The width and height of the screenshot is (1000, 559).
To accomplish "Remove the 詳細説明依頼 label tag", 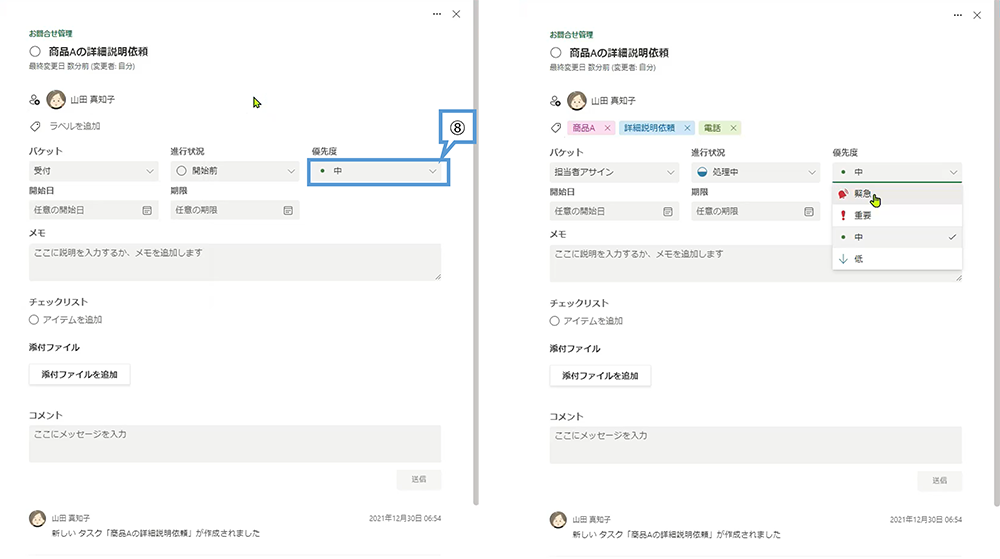I will (688, 128).
